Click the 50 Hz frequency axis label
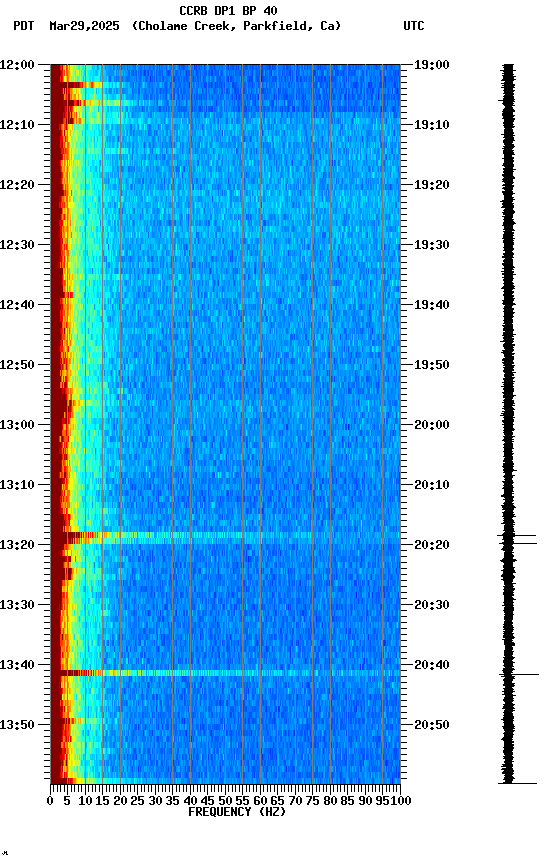Viewport: 552px width, 864px height. (225, 801)
